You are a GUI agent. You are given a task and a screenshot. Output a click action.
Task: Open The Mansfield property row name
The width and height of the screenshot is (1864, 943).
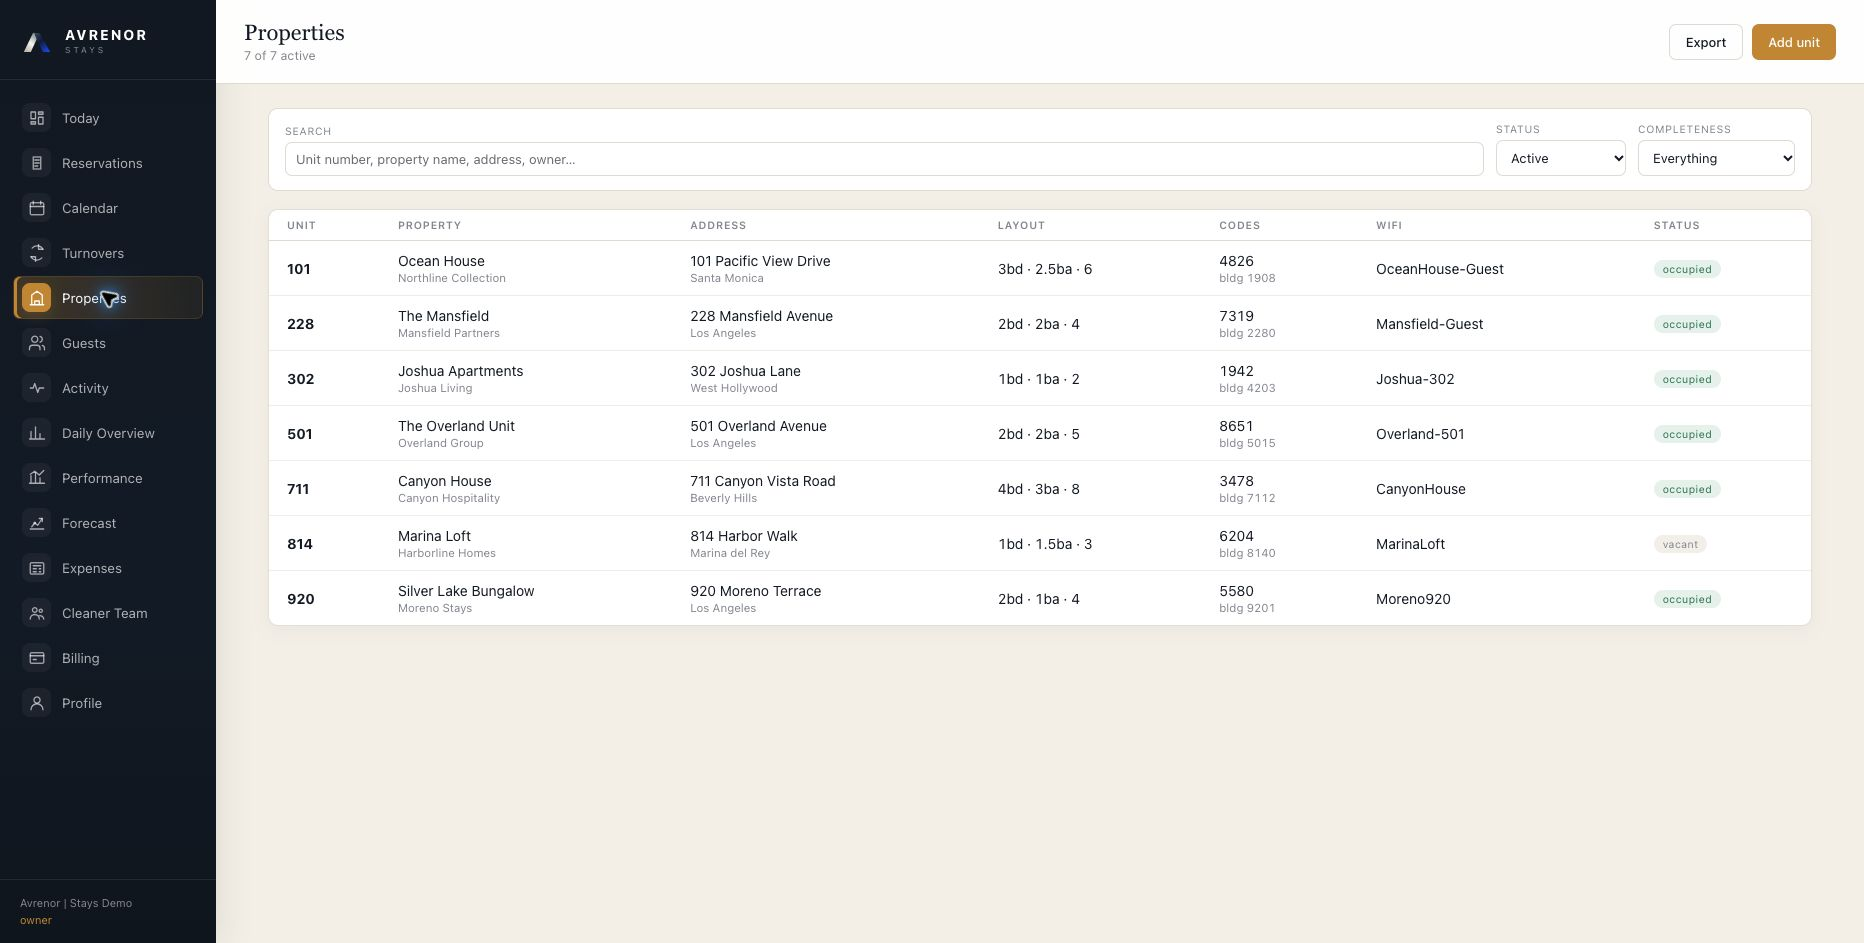443,316
